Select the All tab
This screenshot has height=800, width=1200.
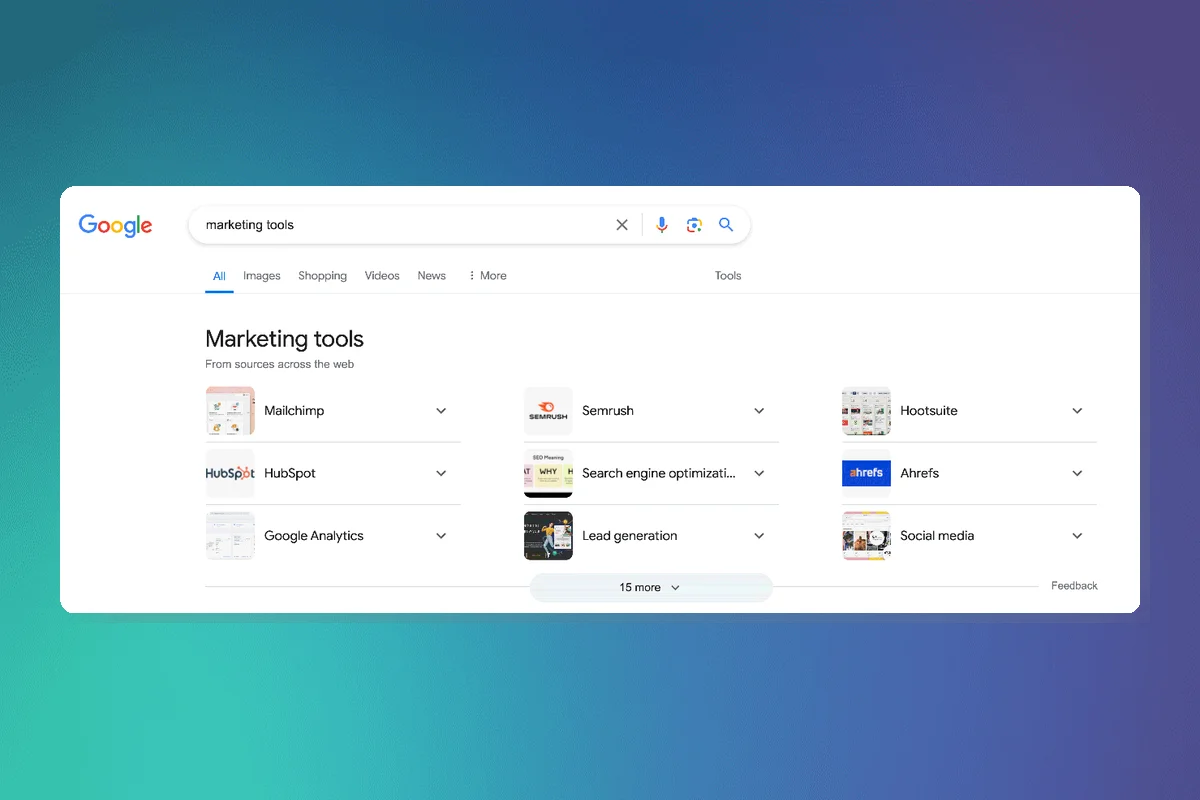pyautogui.click(x=219, y=276)
